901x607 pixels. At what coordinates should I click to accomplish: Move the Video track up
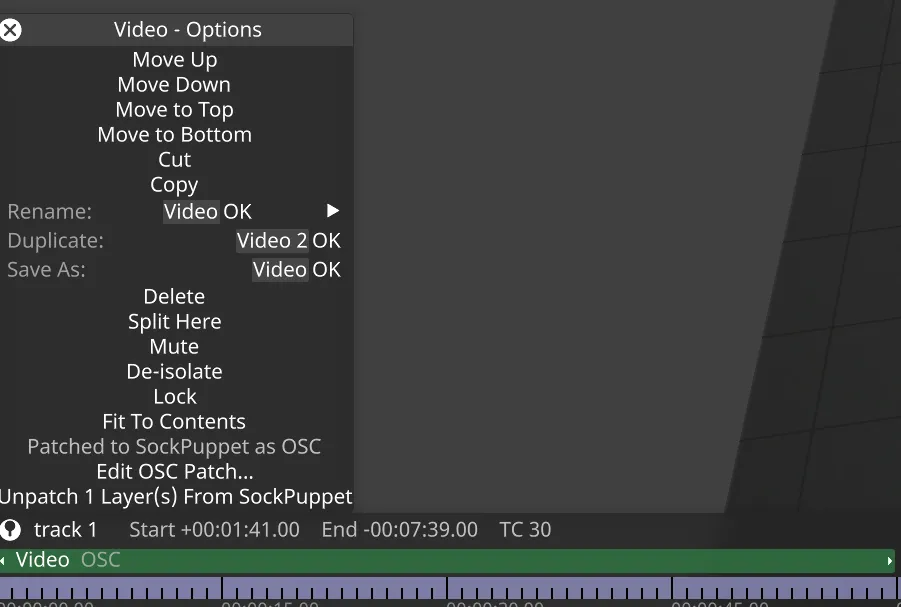tap(174, 59)
